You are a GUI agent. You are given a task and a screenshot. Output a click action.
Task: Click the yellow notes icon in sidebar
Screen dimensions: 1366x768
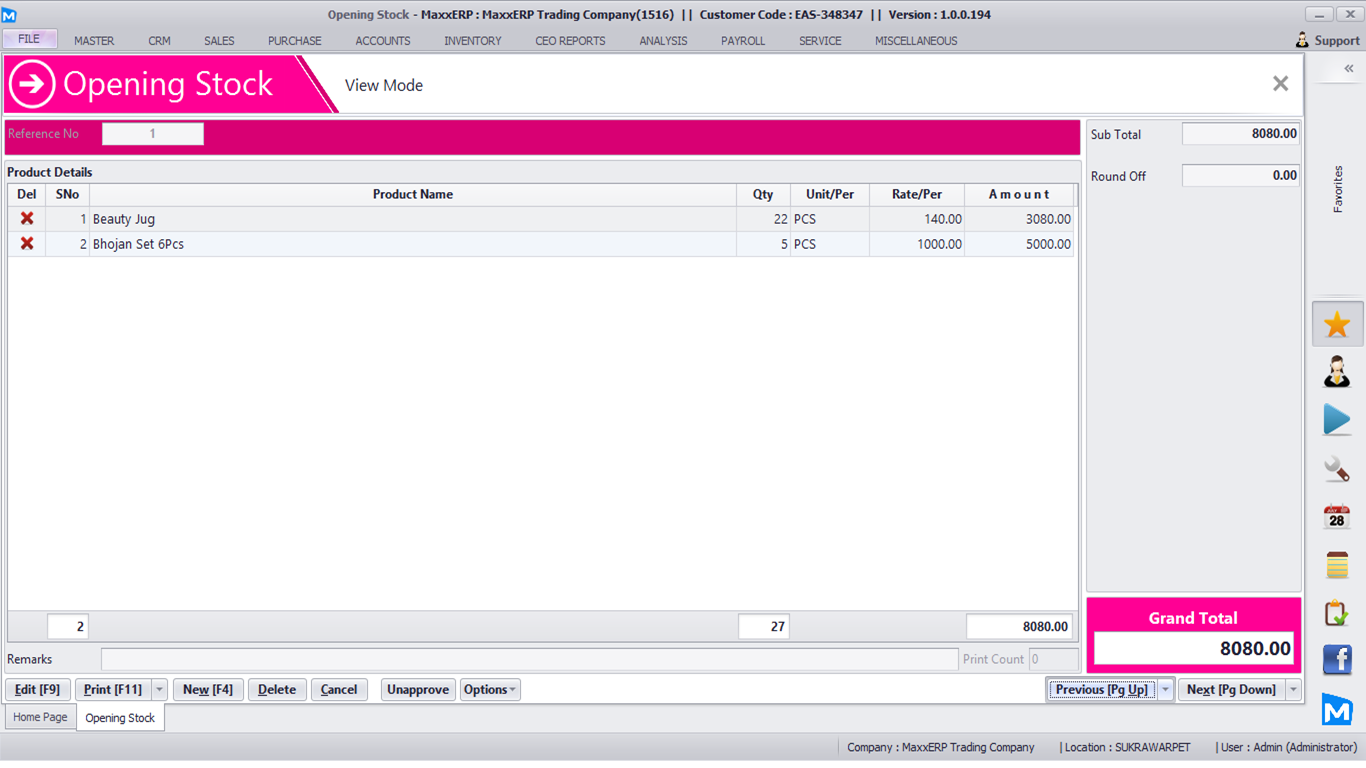[1337, 565]
